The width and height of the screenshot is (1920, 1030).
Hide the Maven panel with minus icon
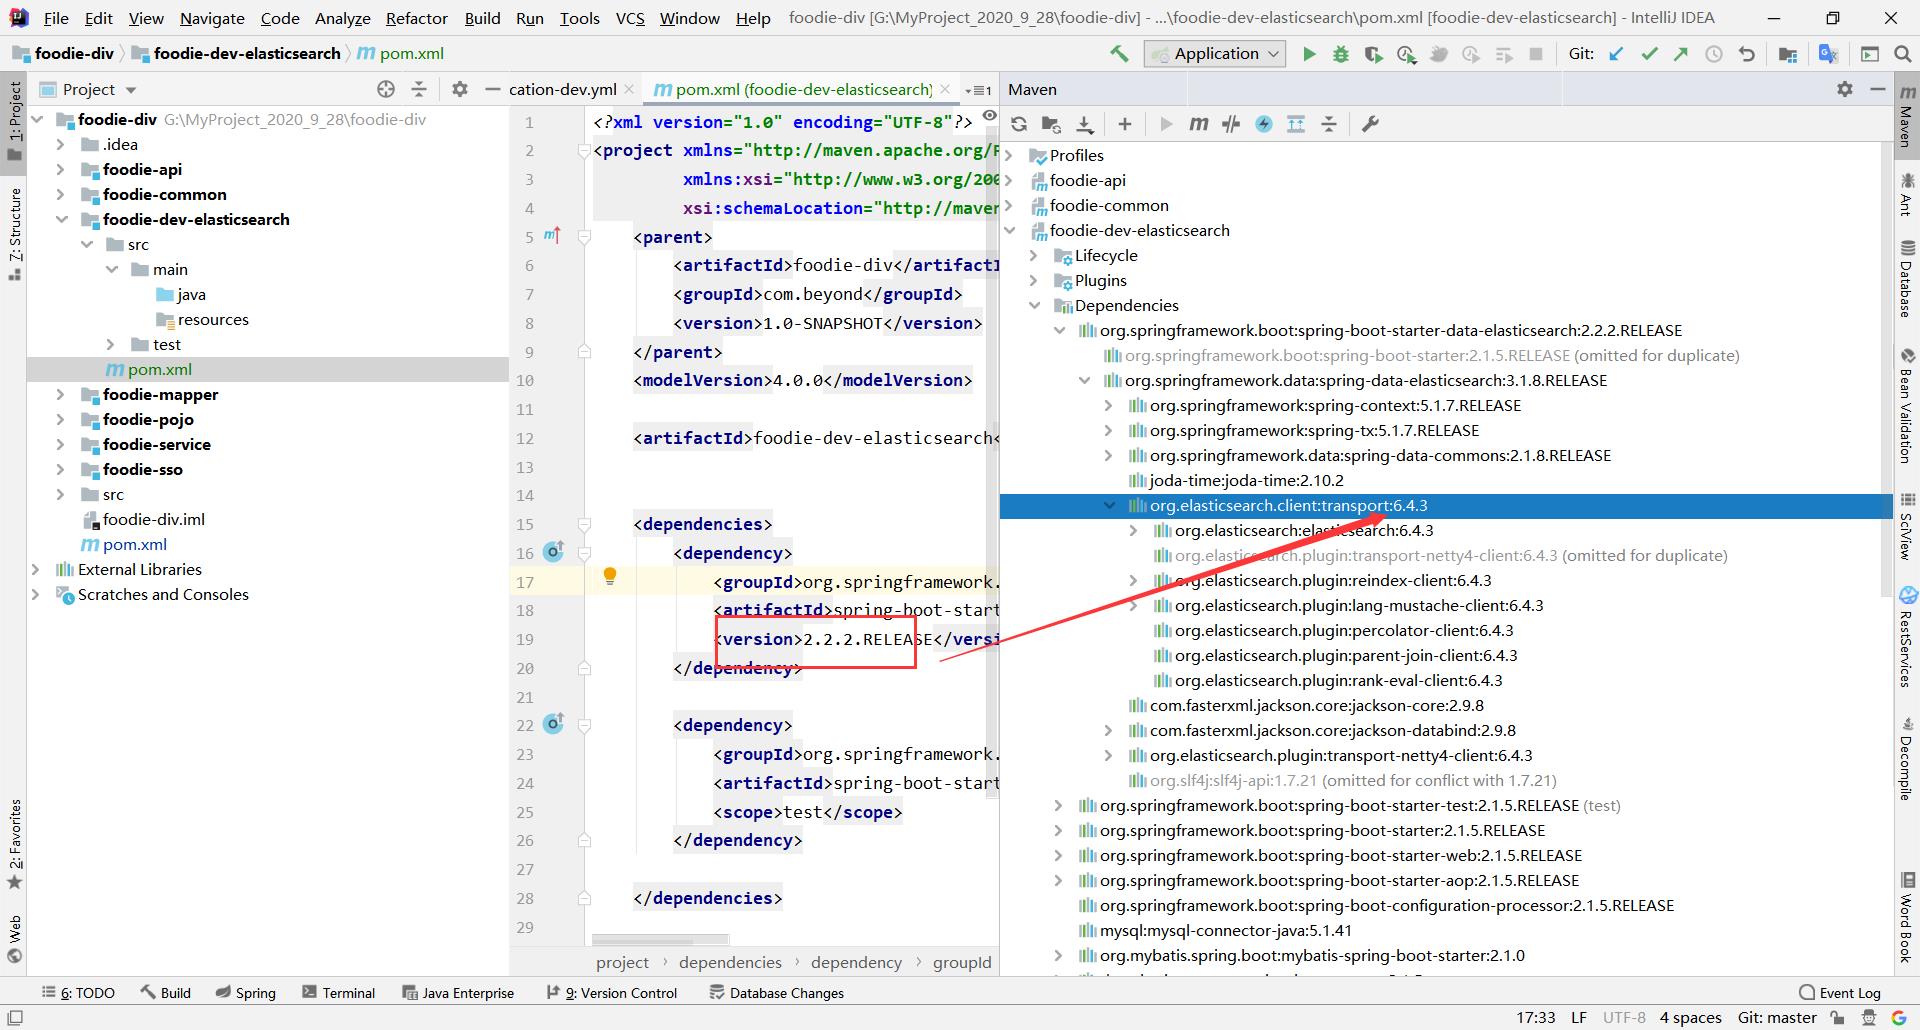[1878, 89]
